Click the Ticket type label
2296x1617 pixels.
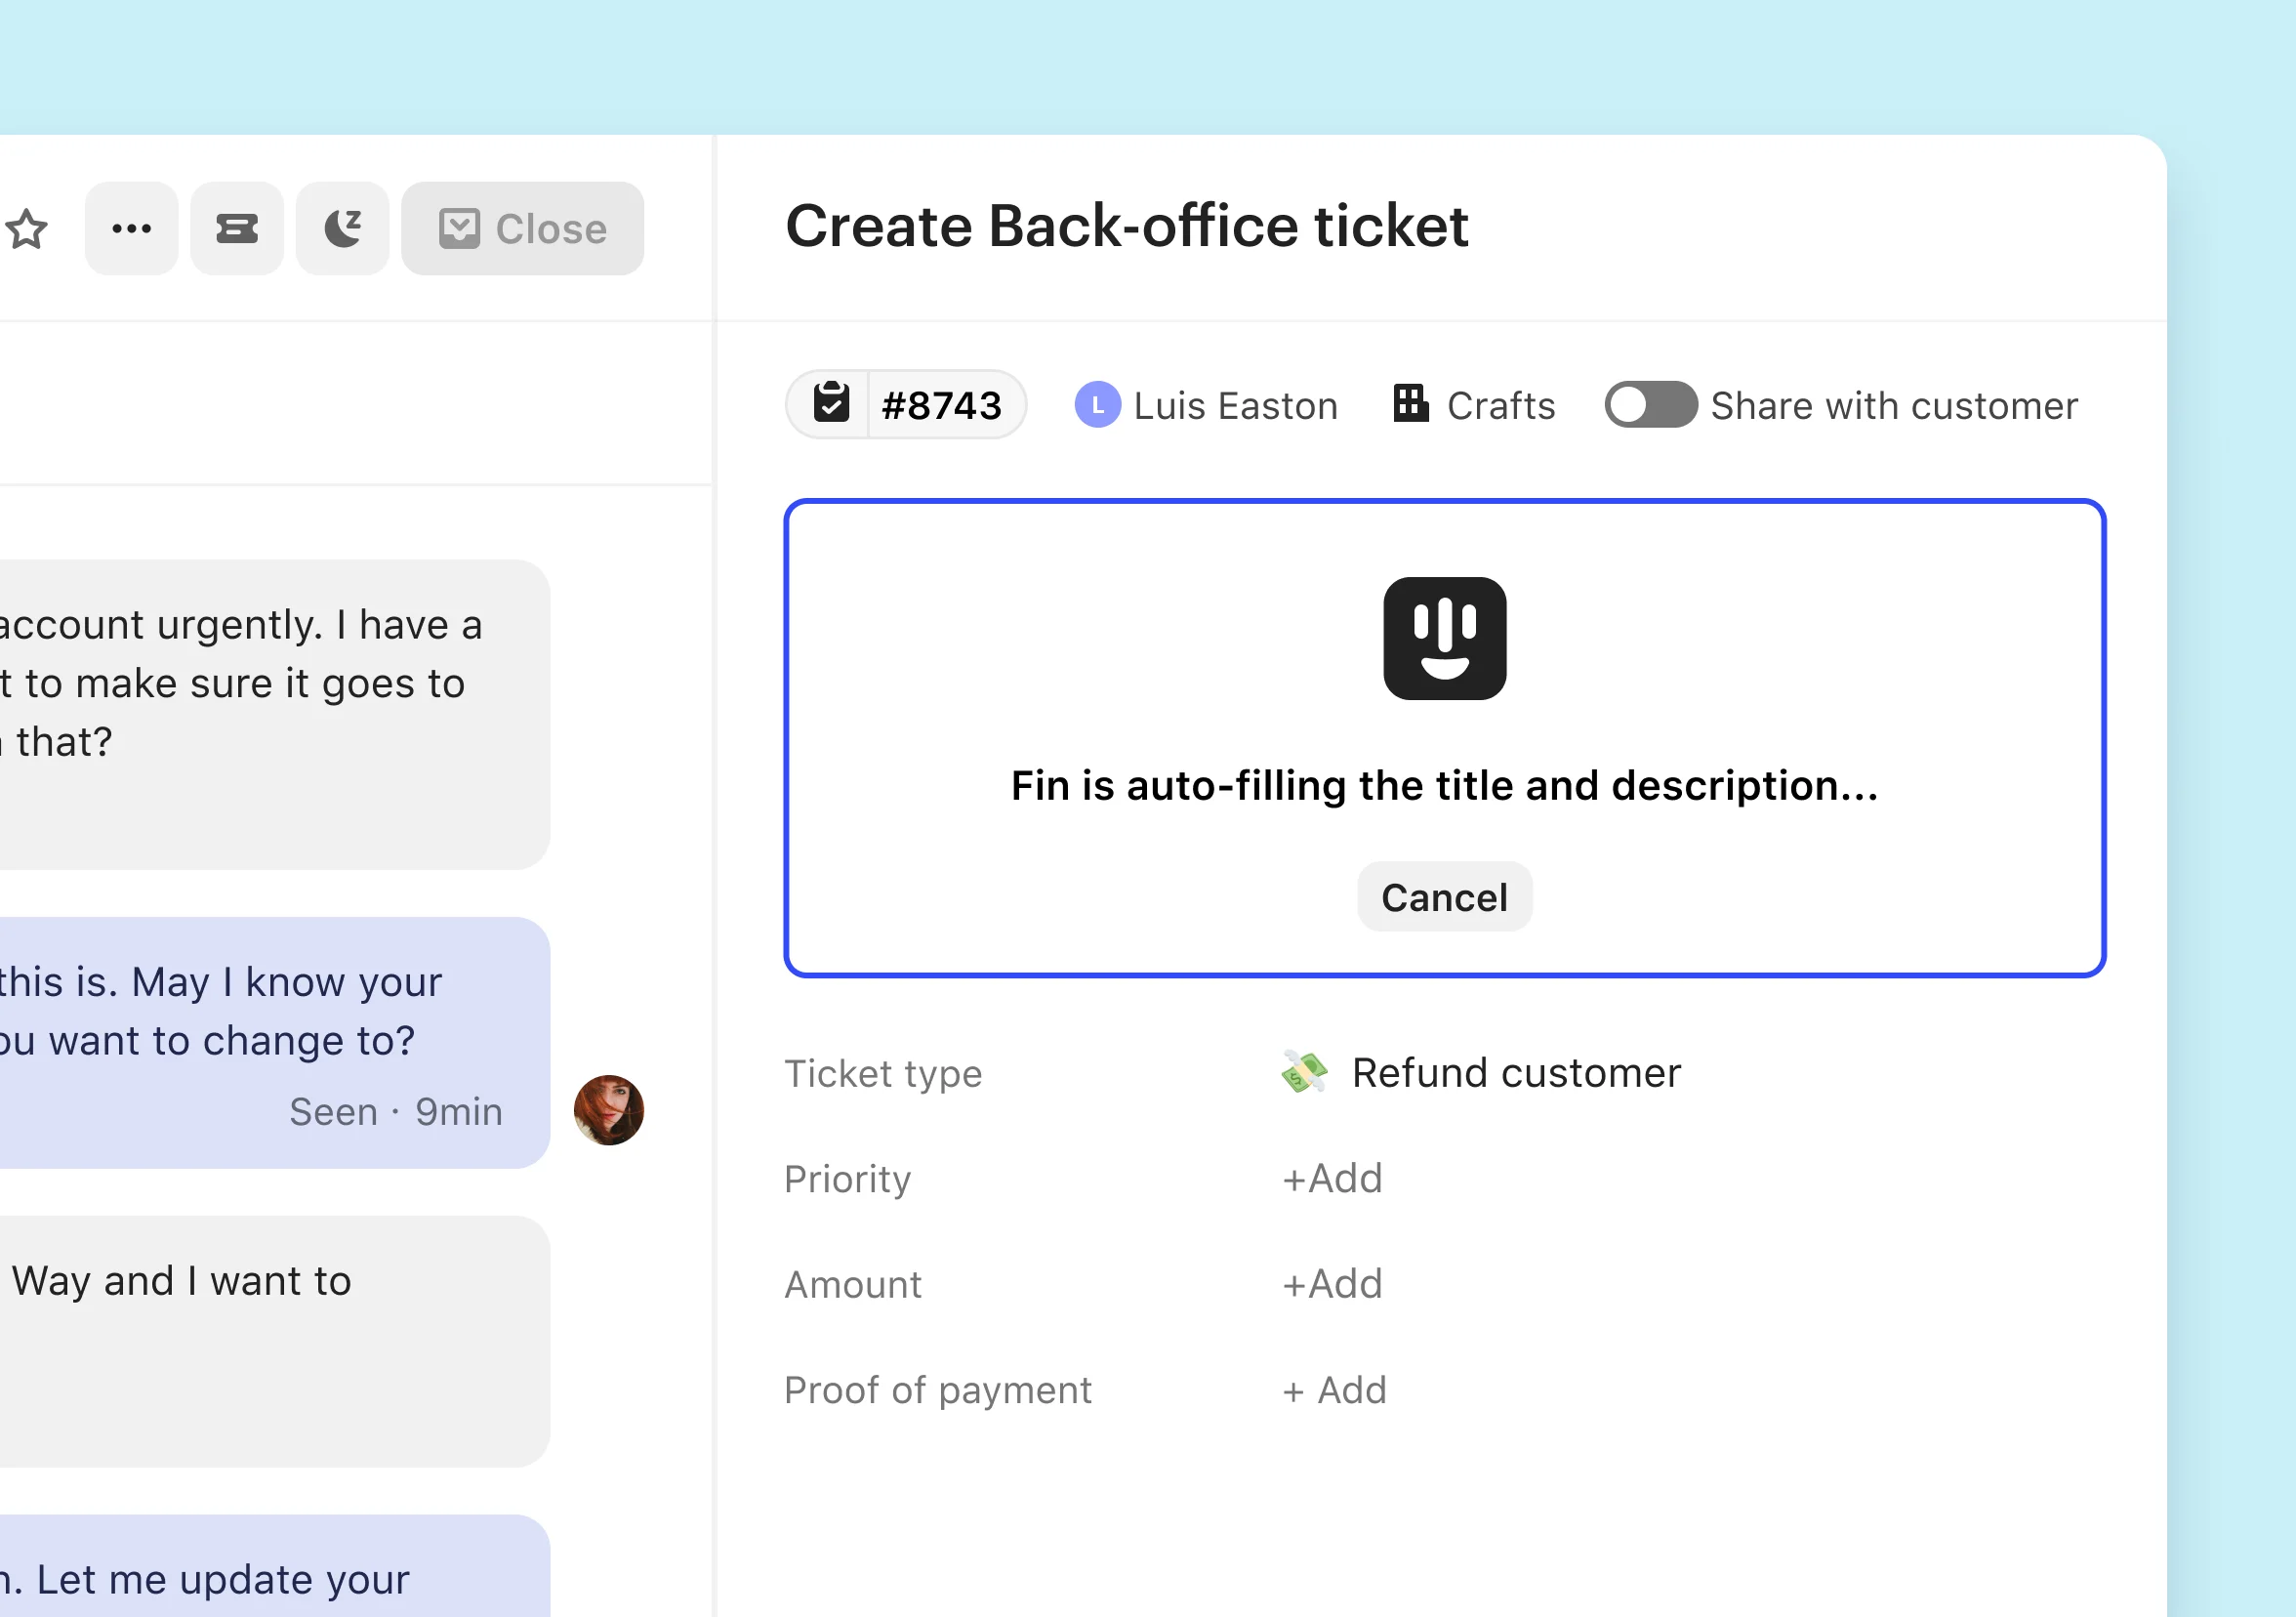click(883, 1075)
